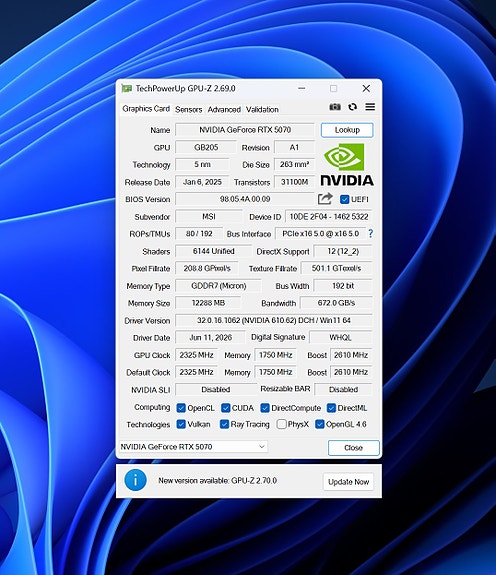Click the screenshot camera icon
This screenshot has height=575, width=496.
tap(334, 107)
